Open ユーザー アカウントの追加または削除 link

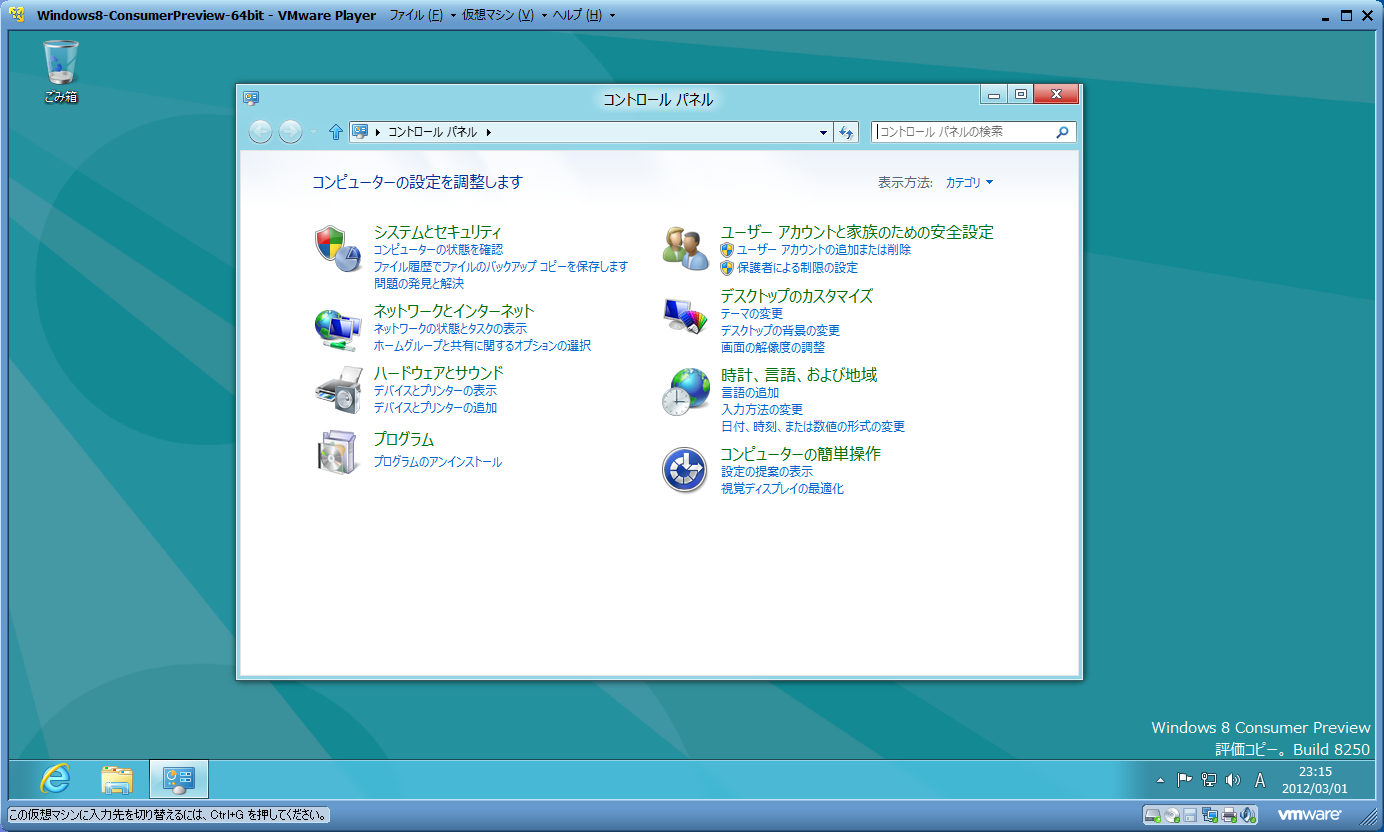pos(824,250)
